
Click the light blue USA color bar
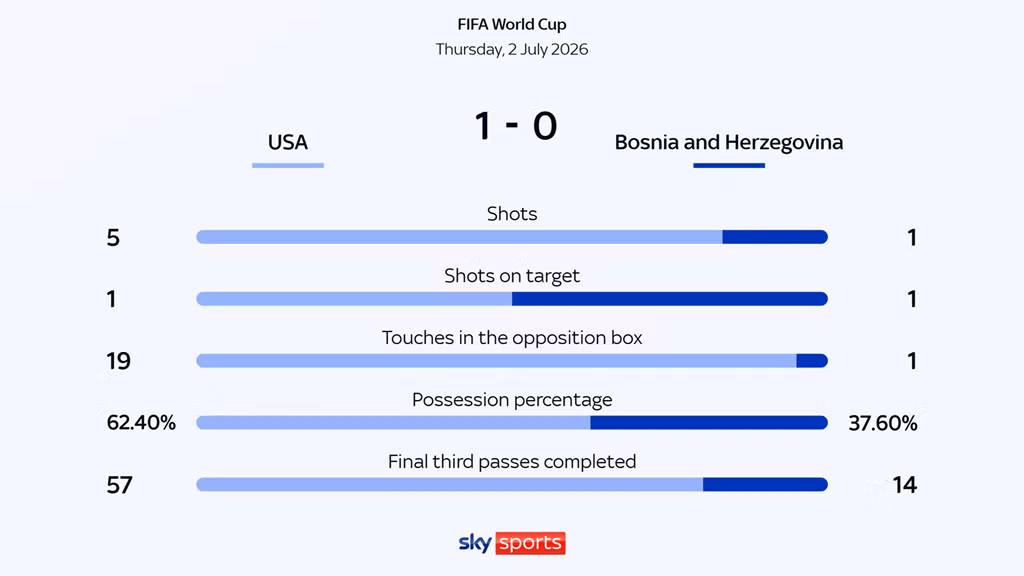[x=288, y=166]
